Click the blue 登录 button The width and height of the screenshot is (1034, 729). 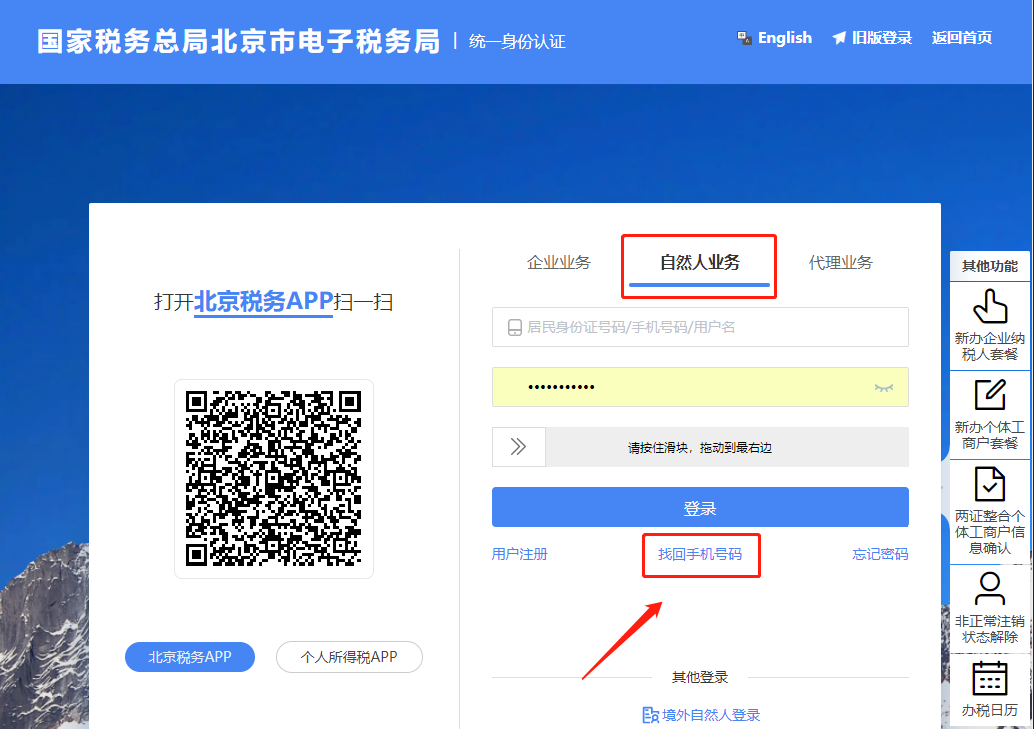(700, 508)
